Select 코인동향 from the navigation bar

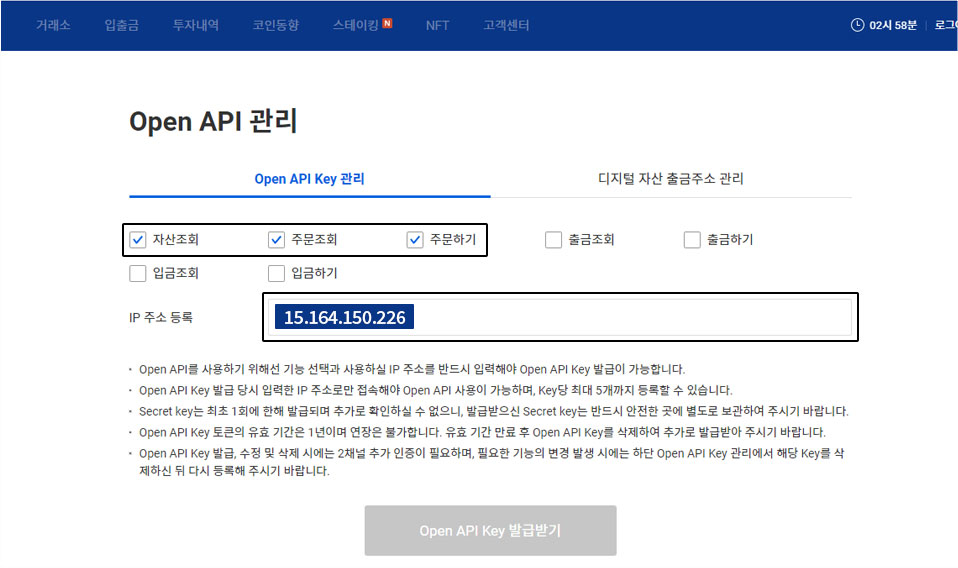pos(275,25)
